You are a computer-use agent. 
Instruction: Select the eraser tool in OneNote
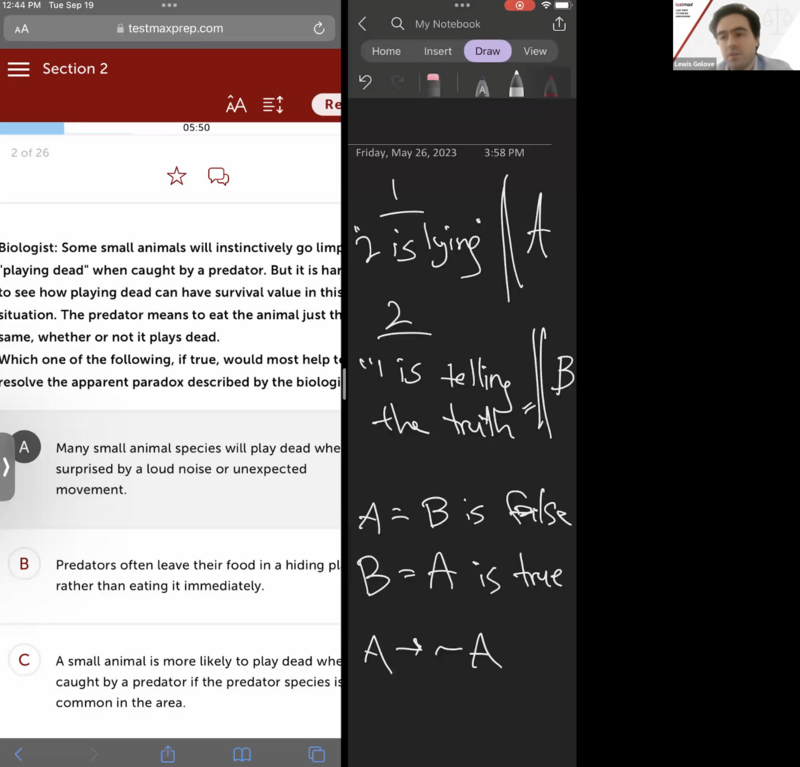[x=433, y=84]
